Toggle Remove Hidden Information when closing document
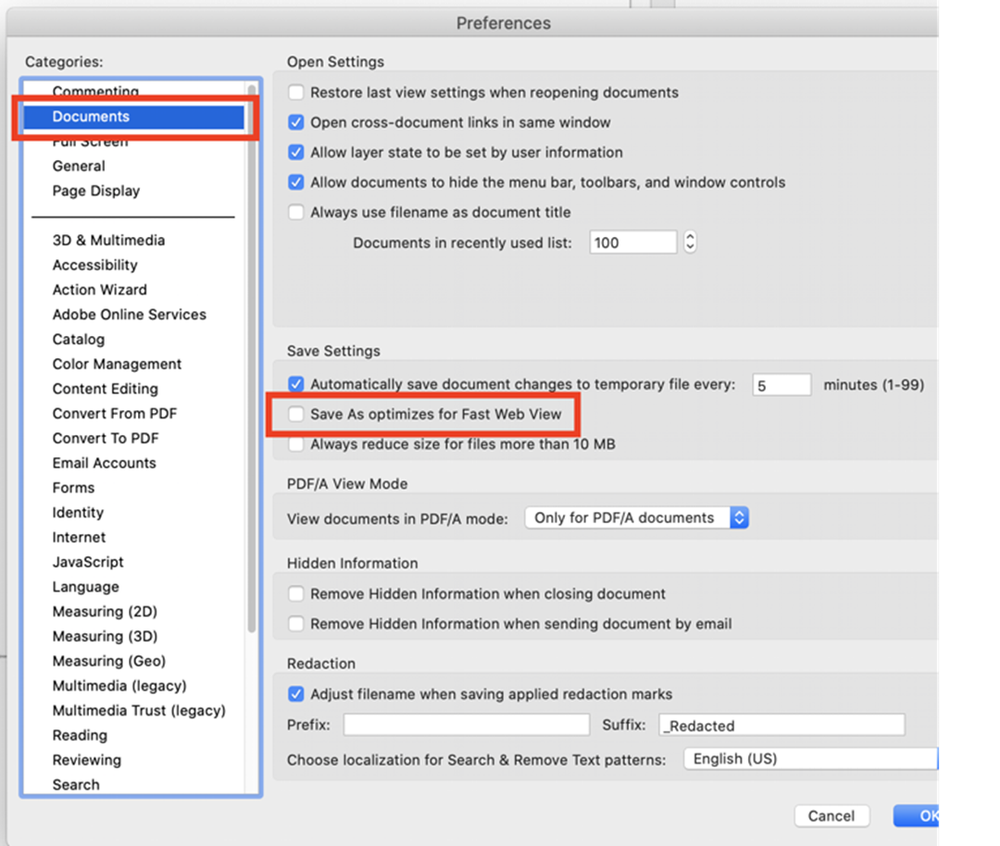The width and height of the screenshot is (1000, 846). [x=296, y=594]
